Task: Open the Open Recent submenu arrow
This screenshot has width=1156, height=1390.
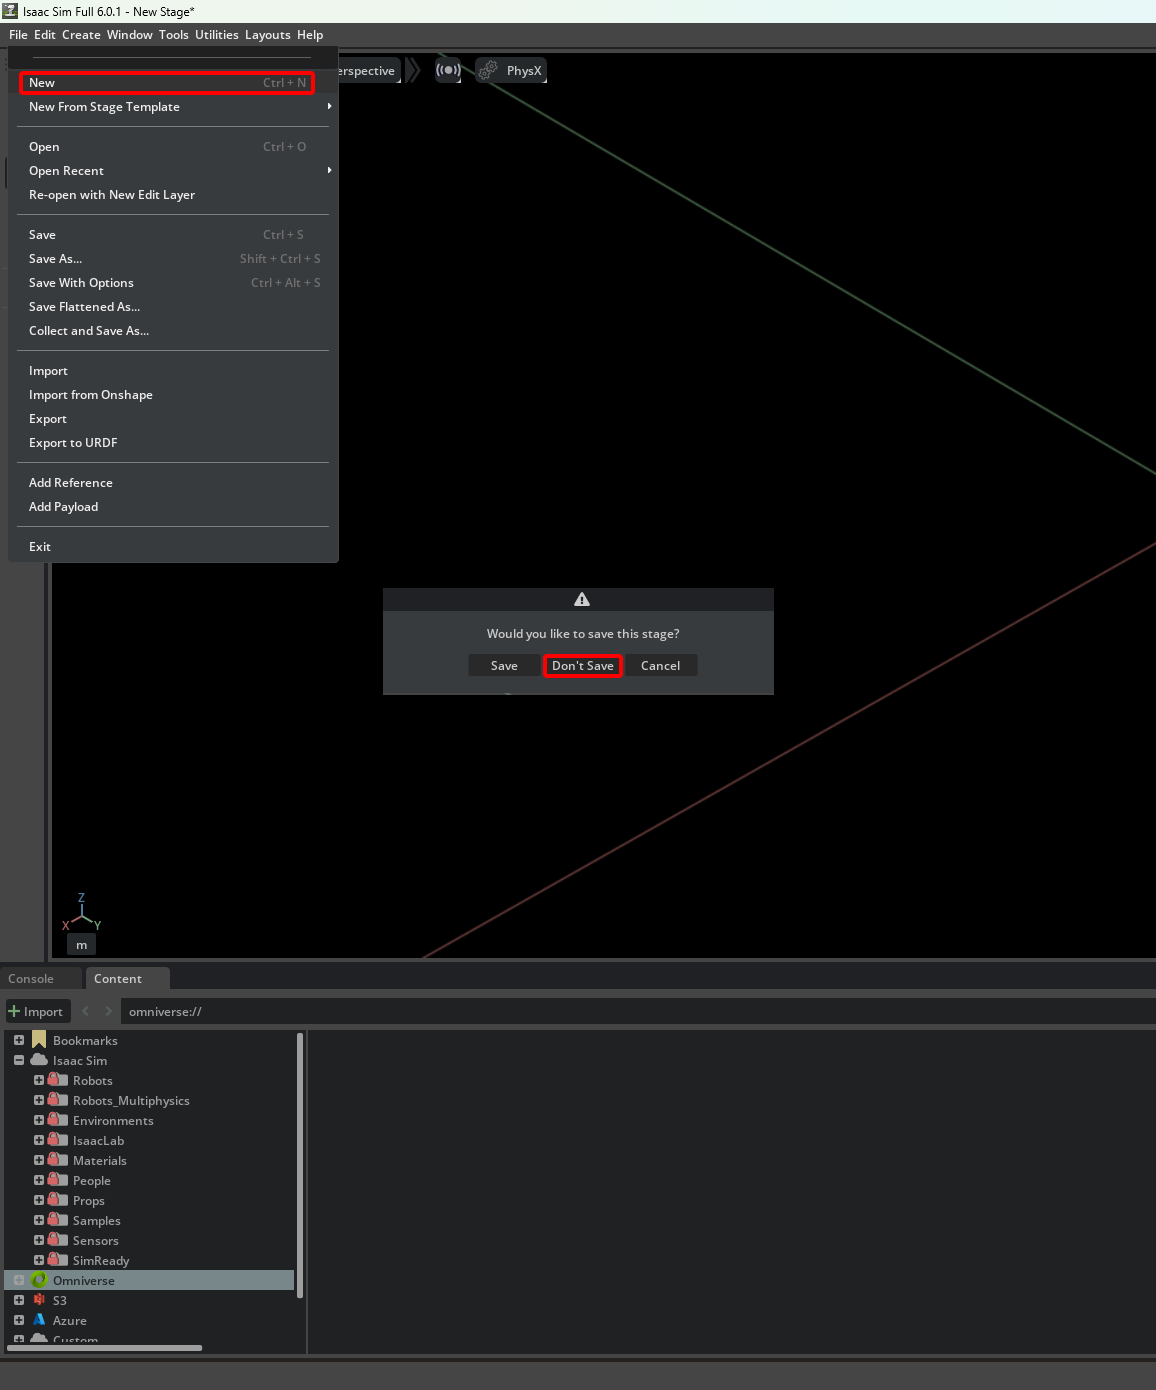Action: [329, 170]
